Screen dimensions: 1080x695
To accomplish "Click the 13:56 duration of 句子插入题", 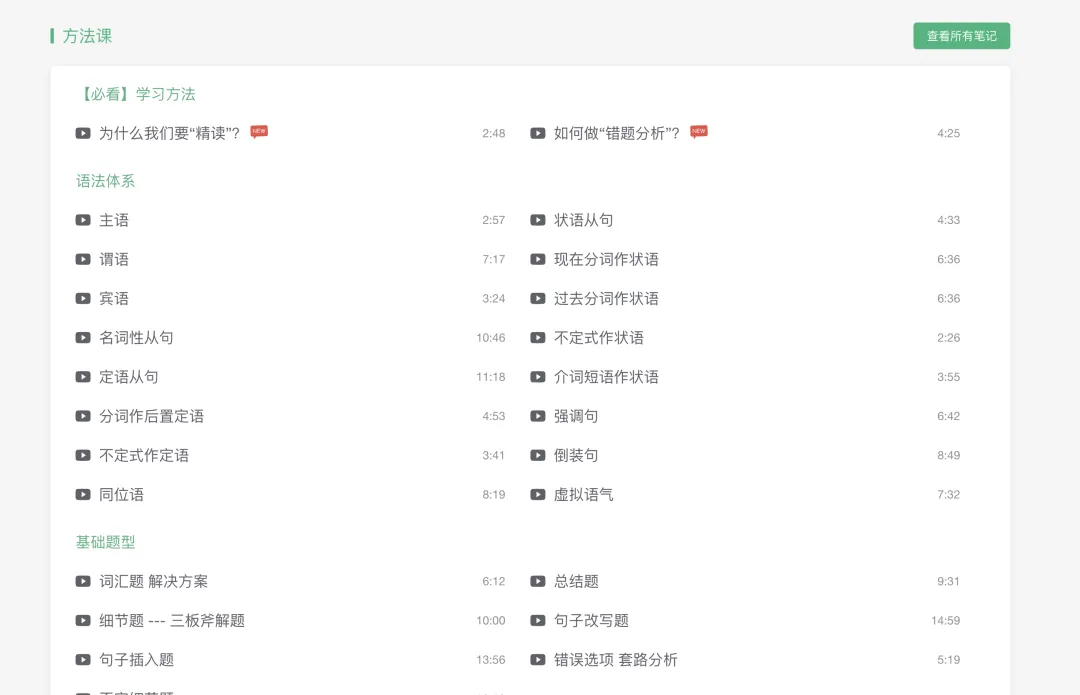I will pyautogui.click(x=490, y=660).
